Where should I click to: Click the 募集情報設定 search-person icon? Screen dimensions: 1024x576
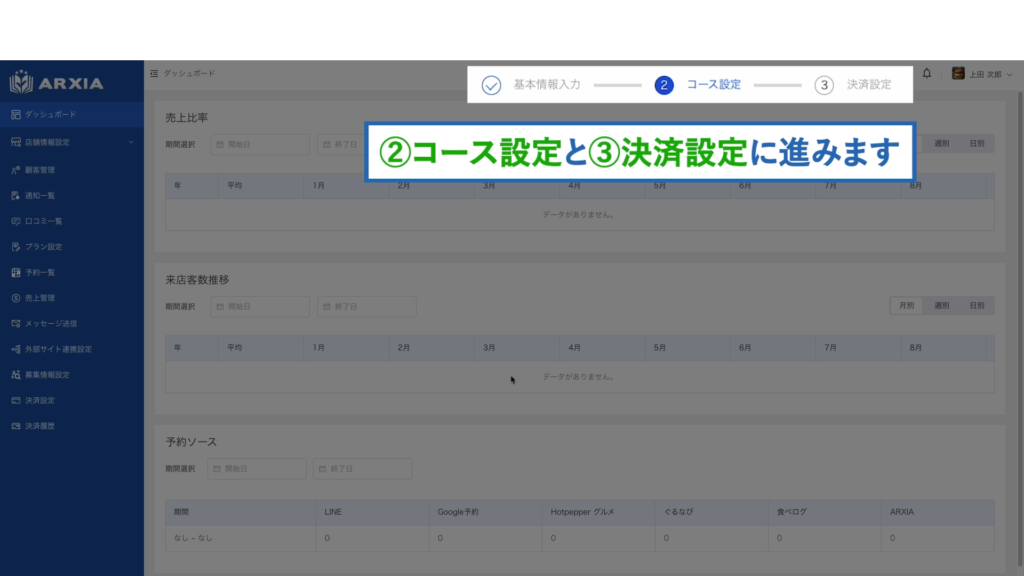click(16, 375)
